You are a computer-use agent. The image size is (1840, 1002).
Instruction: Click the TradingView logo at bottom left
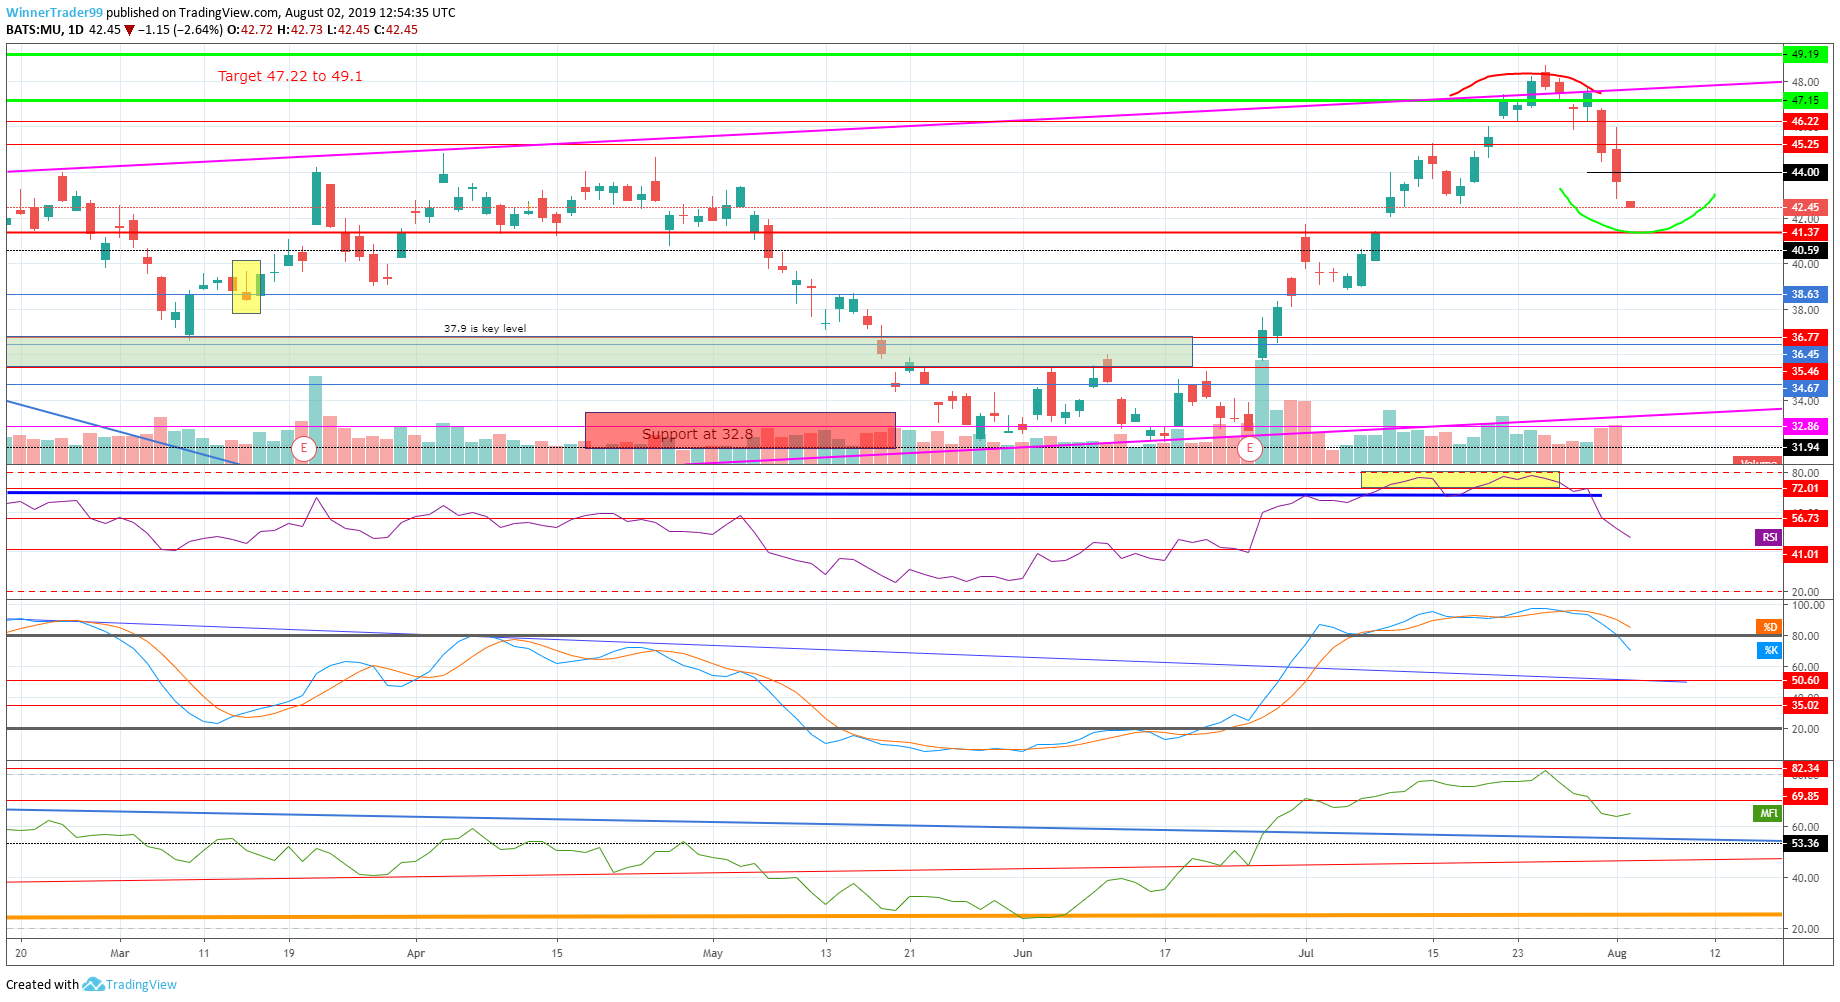click(129, 985)
